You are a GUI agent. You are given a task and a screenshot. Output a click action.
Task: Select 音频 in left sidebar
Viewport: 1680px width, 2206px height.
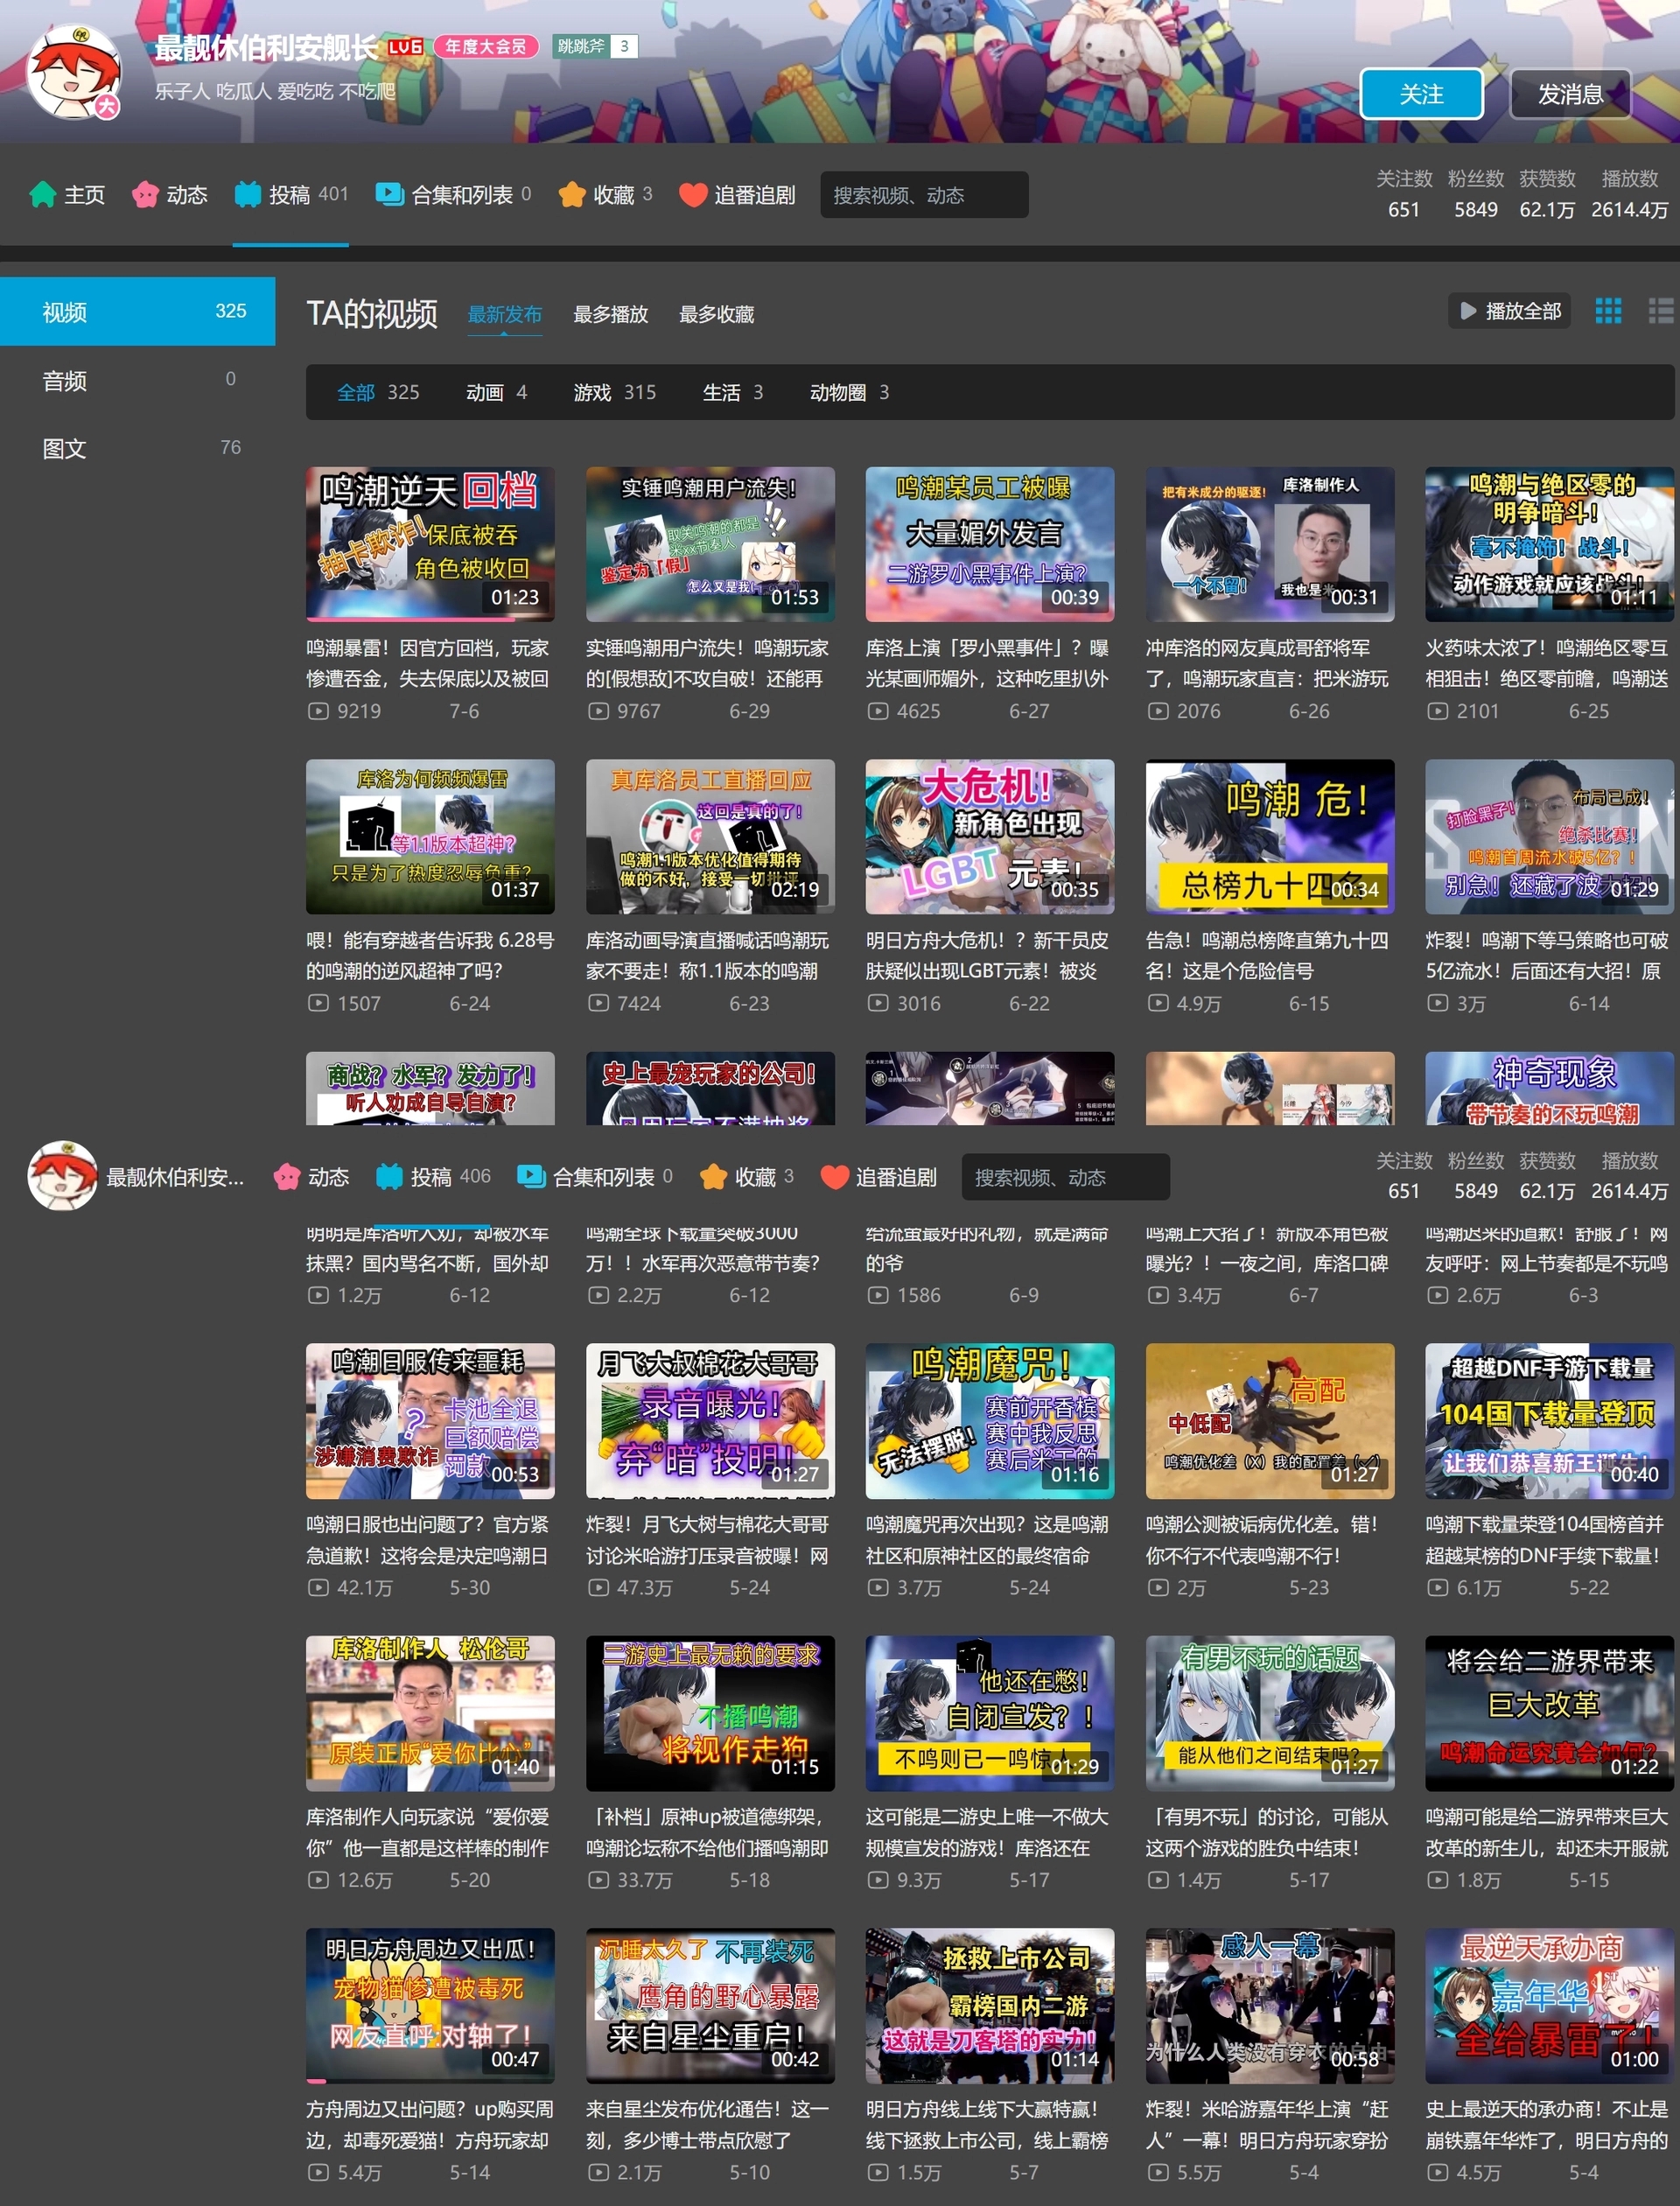pyautogui.click(x=137, y=380)
